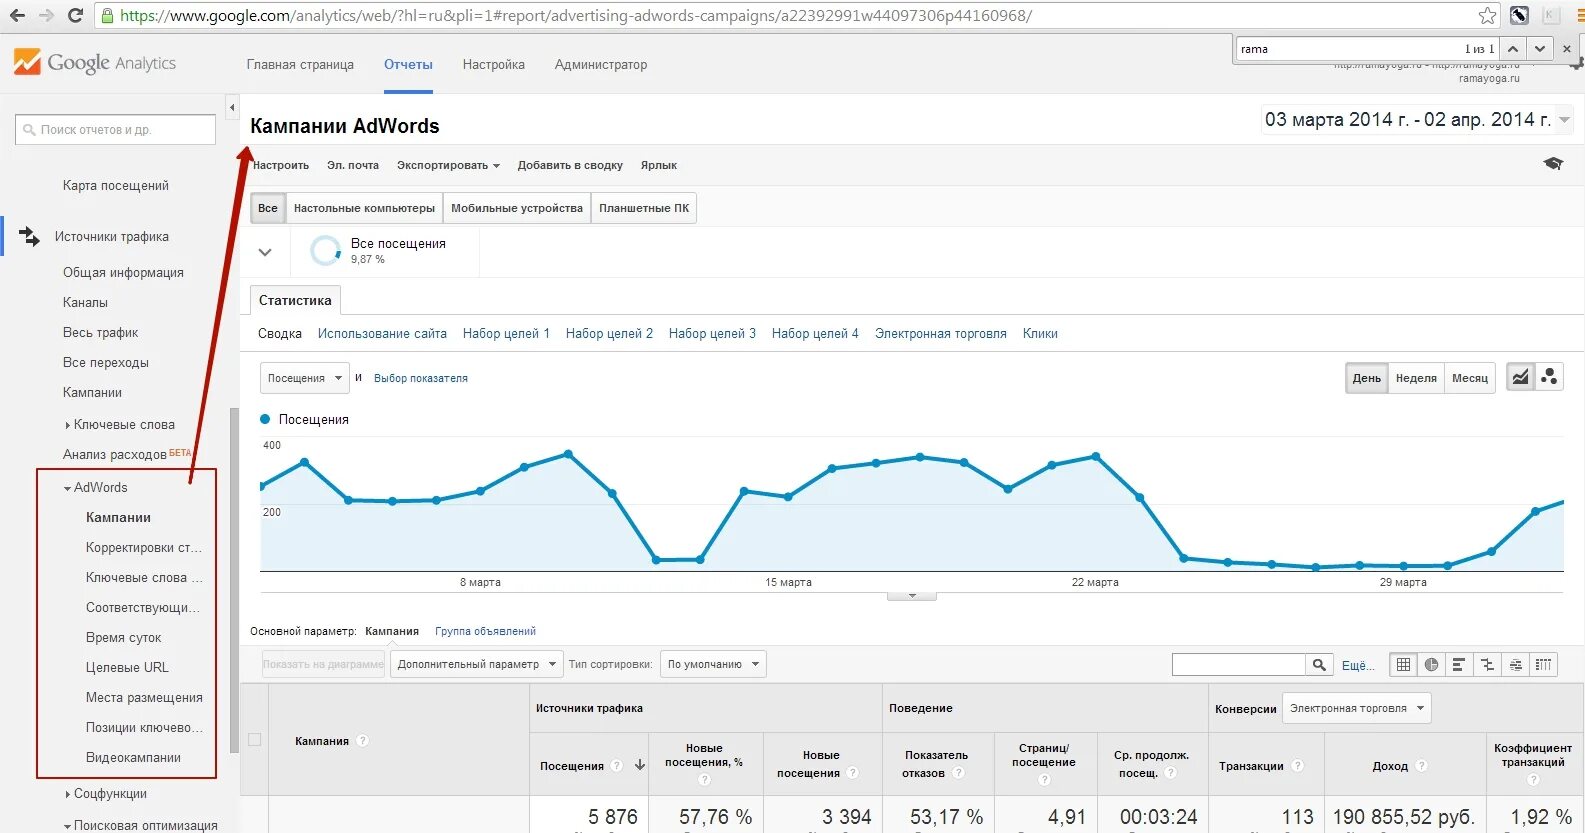1585x833 pixels.
Task: Click the Google Analytics logo
Action: click(x=96, y=62)
